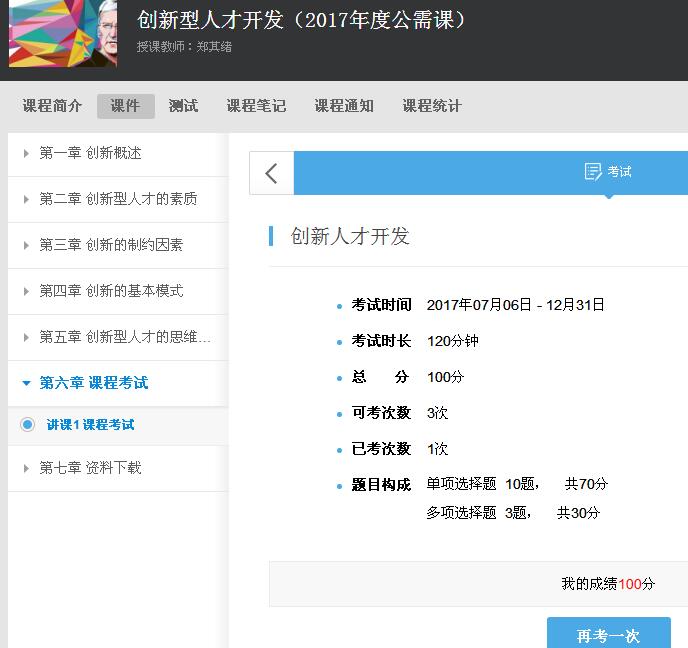Expand the 第二章 创新型人才的素质 chapter arrow
The image size is (688, 648).
pos(26,199)
